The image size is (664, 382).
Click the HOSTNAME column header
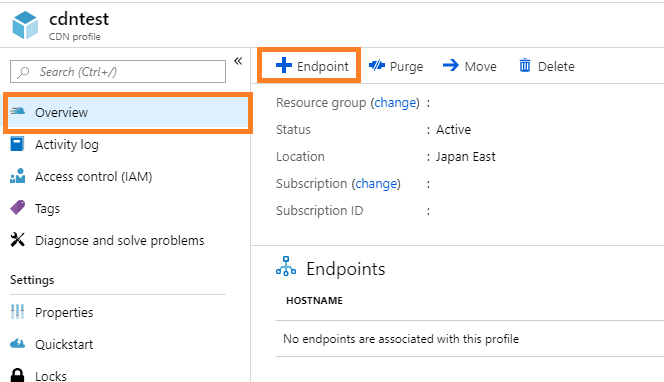pos(314,301)
